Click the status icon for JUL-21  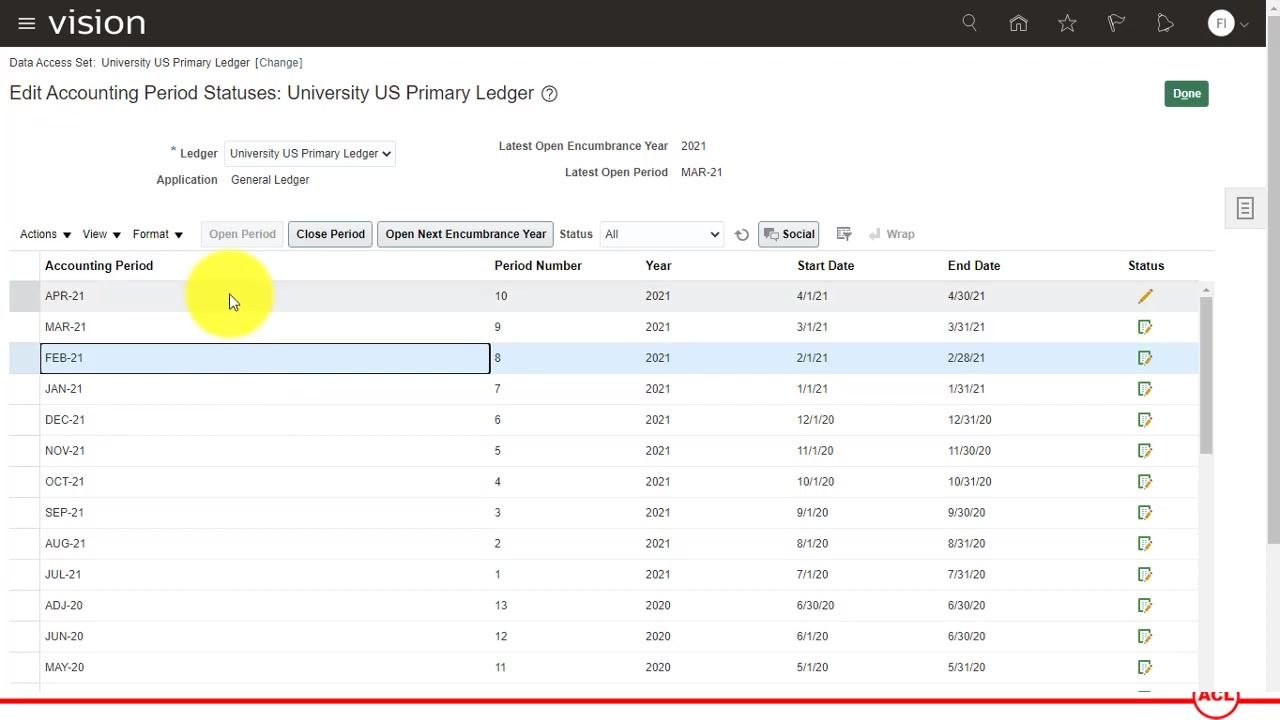pos(1145,575)
